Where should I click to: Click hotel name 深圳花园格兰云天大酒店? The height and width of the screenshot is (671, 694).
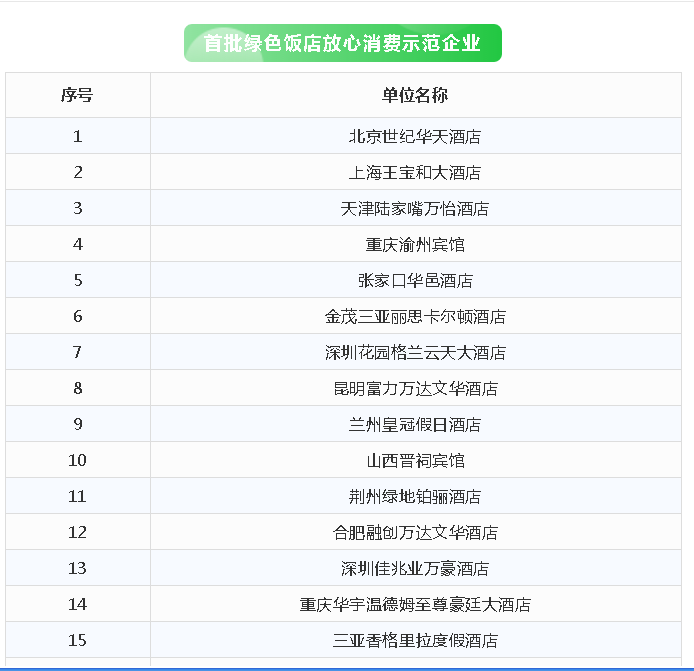click(415, 353)
